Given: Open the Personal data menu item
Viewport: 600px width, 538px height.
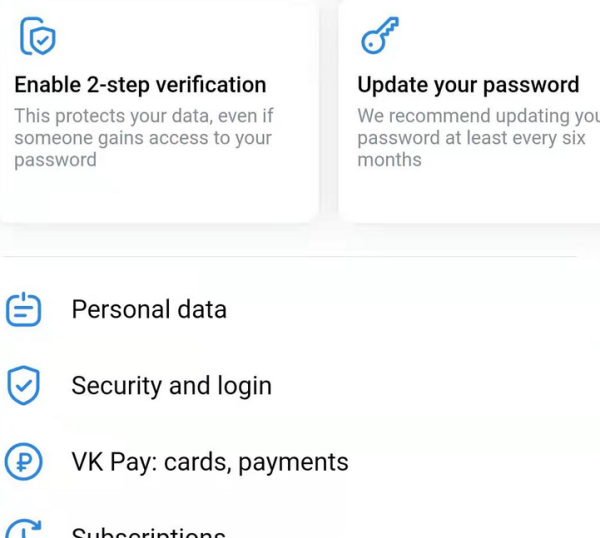Looking at the screenshot, I should [x=149, y=310].
